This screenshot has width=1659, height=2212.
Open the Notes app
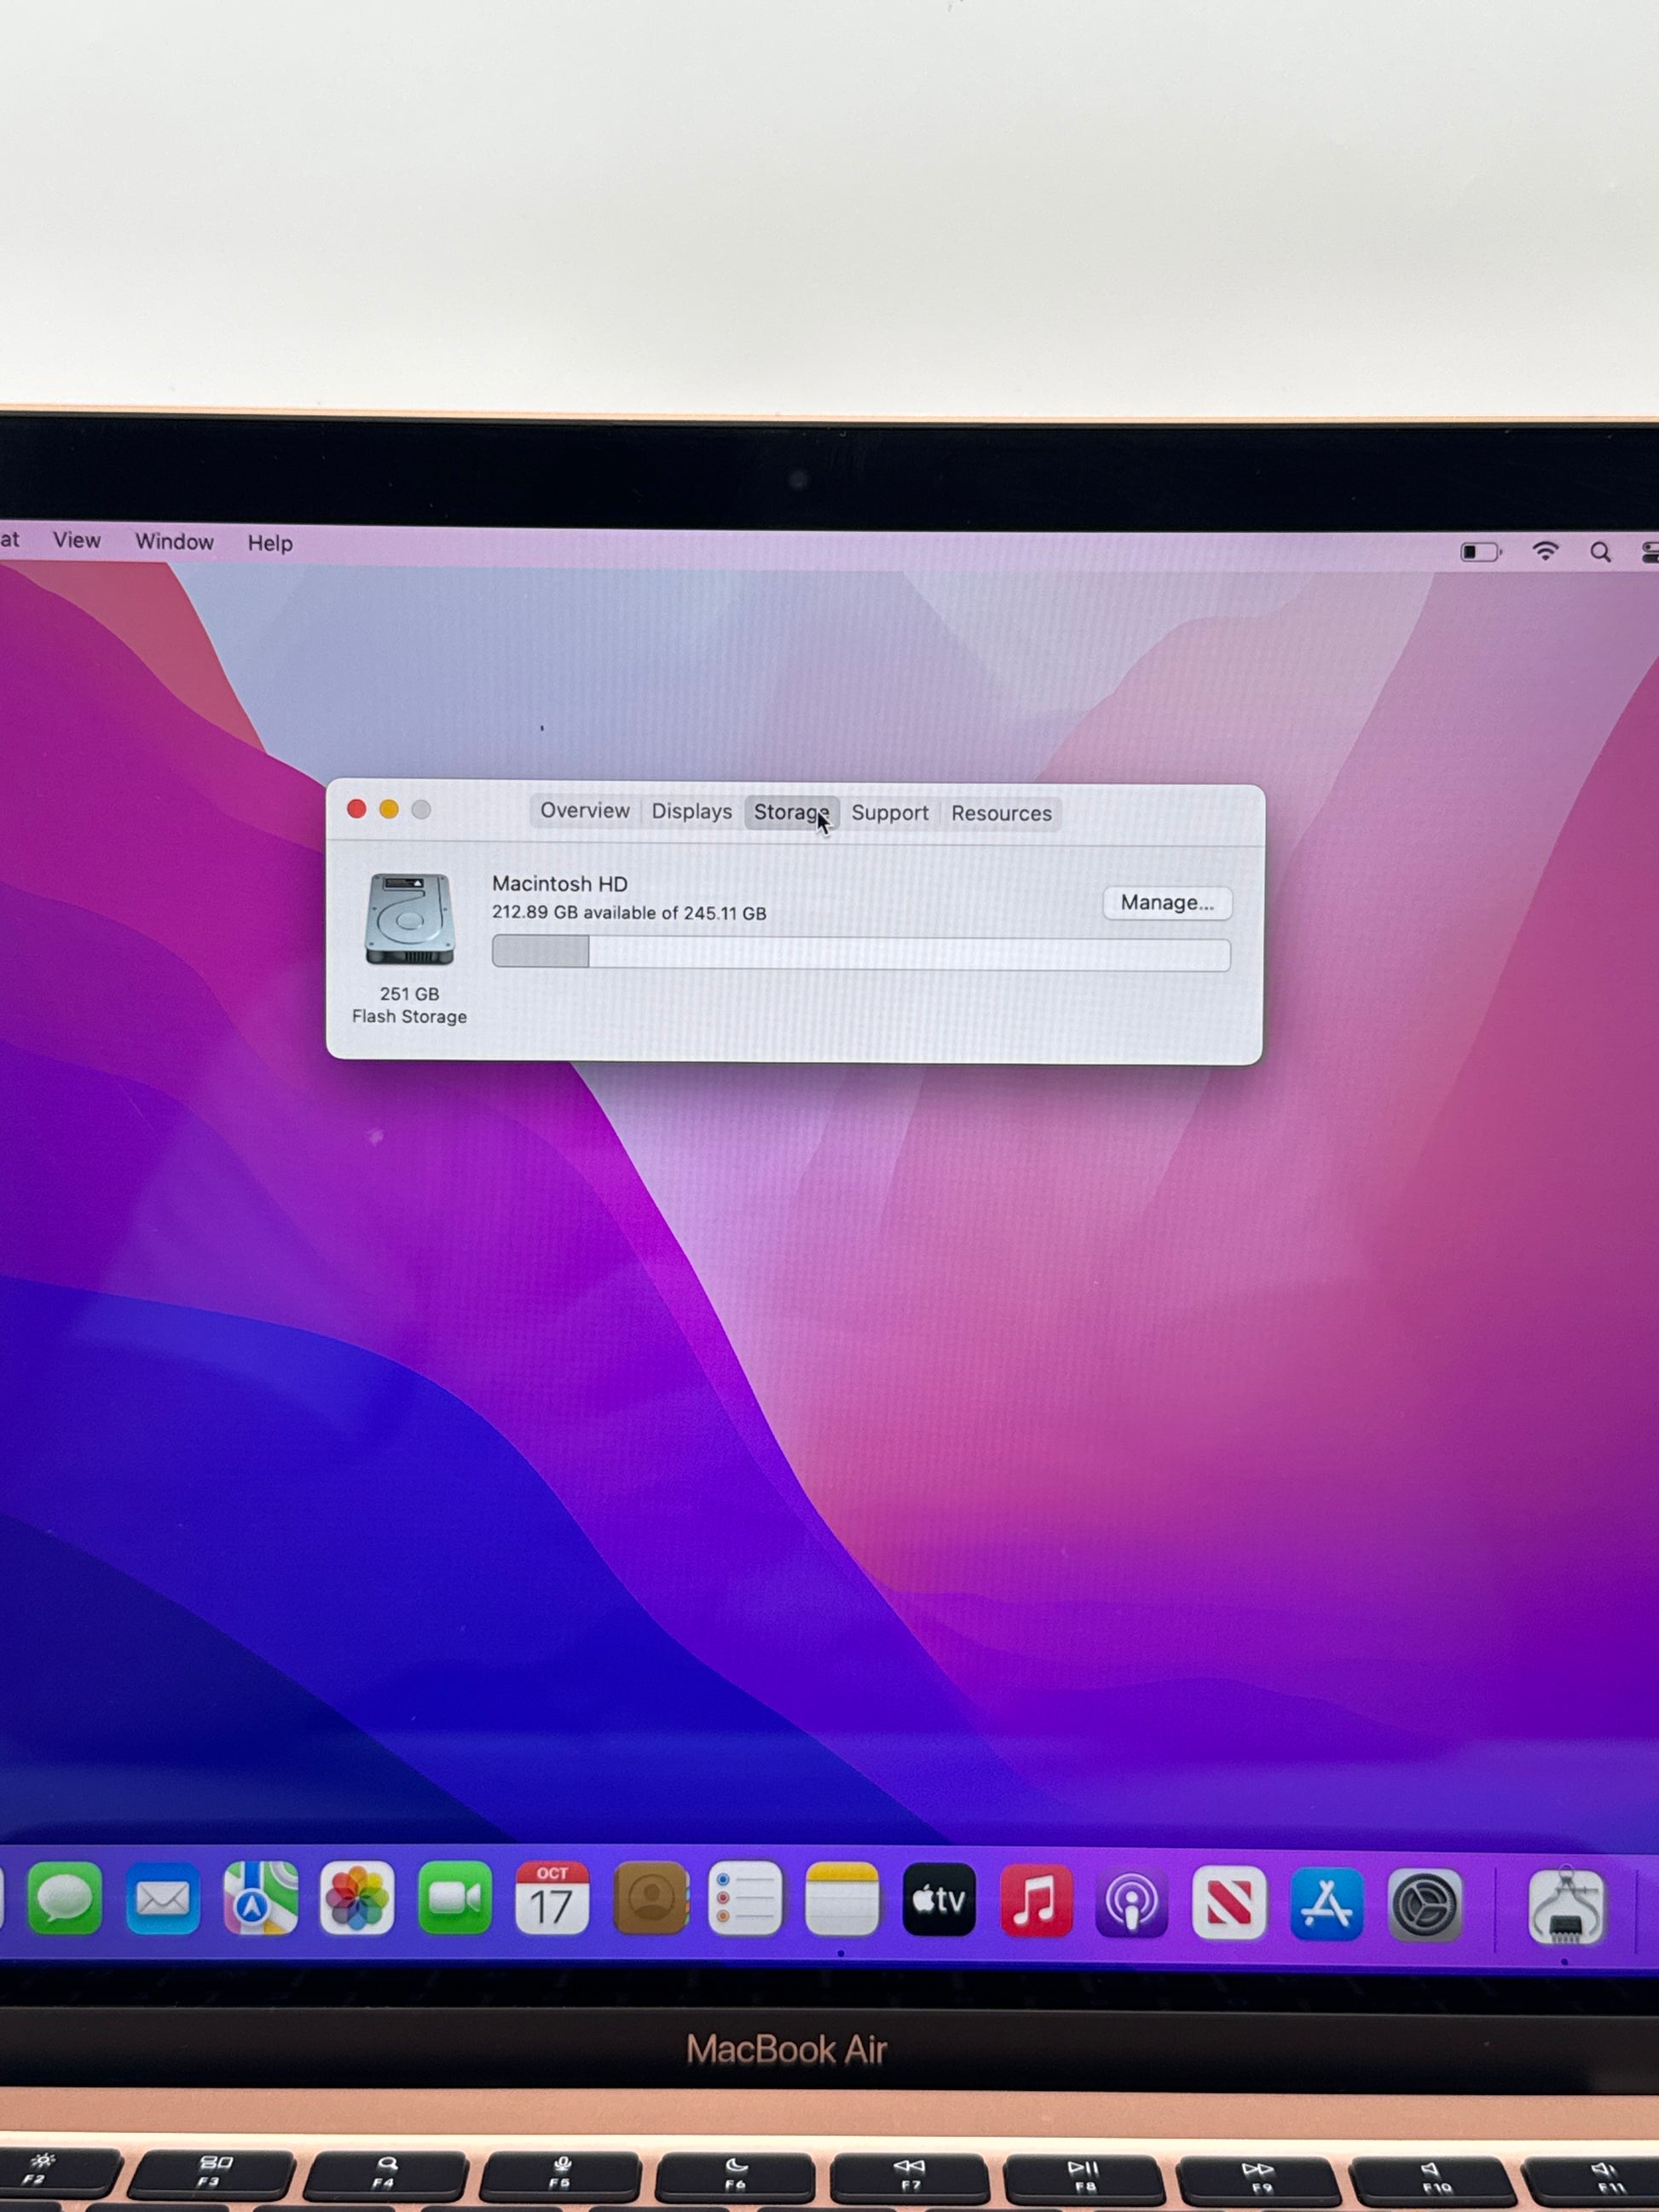842,1900
